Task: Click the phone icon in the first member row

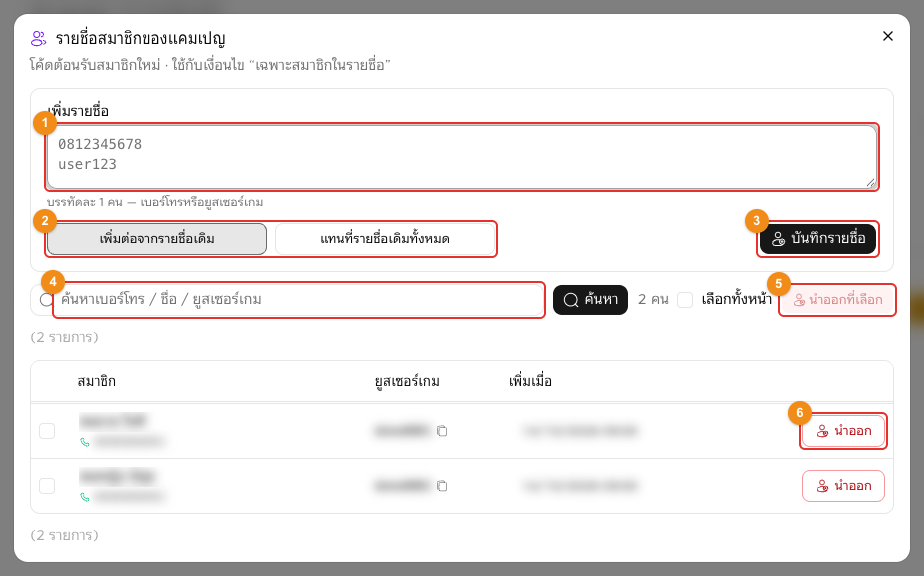Action: pos(85,442)
